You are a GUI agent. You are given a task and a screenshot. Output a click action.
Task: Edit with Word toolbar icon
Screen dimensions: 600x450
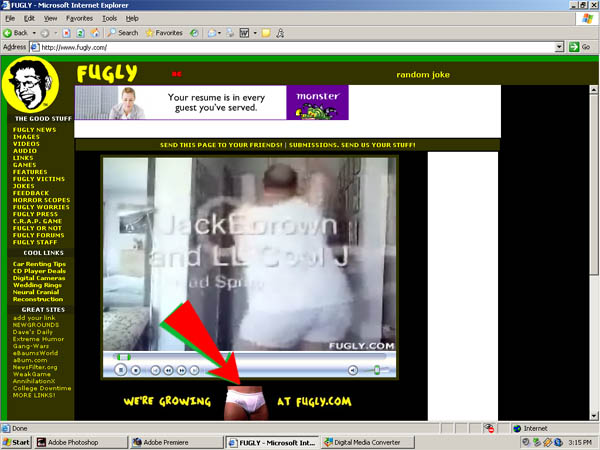point(244,33)
